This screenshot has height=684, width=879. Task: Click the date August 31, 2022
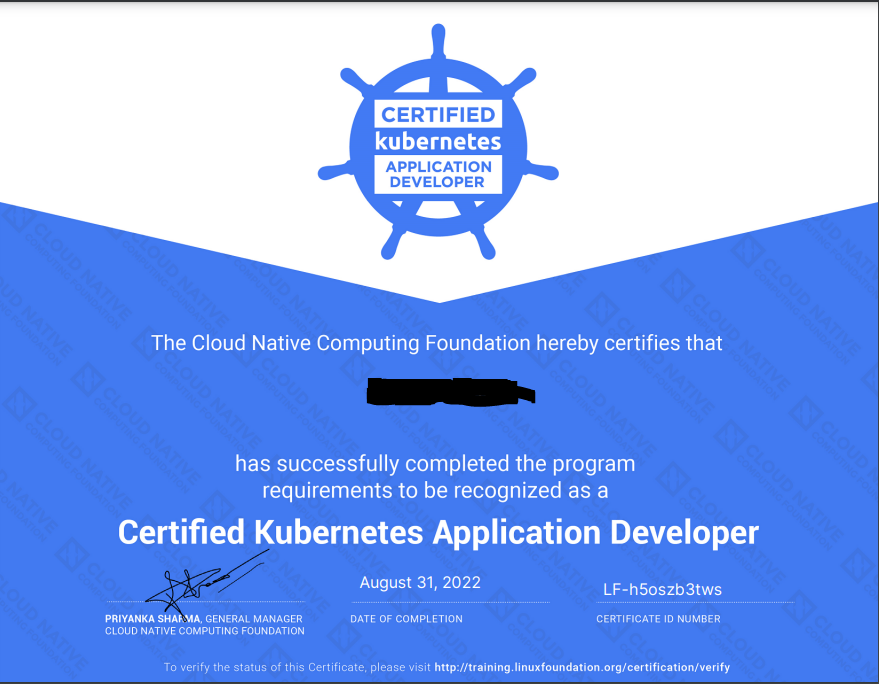point(420,583)
